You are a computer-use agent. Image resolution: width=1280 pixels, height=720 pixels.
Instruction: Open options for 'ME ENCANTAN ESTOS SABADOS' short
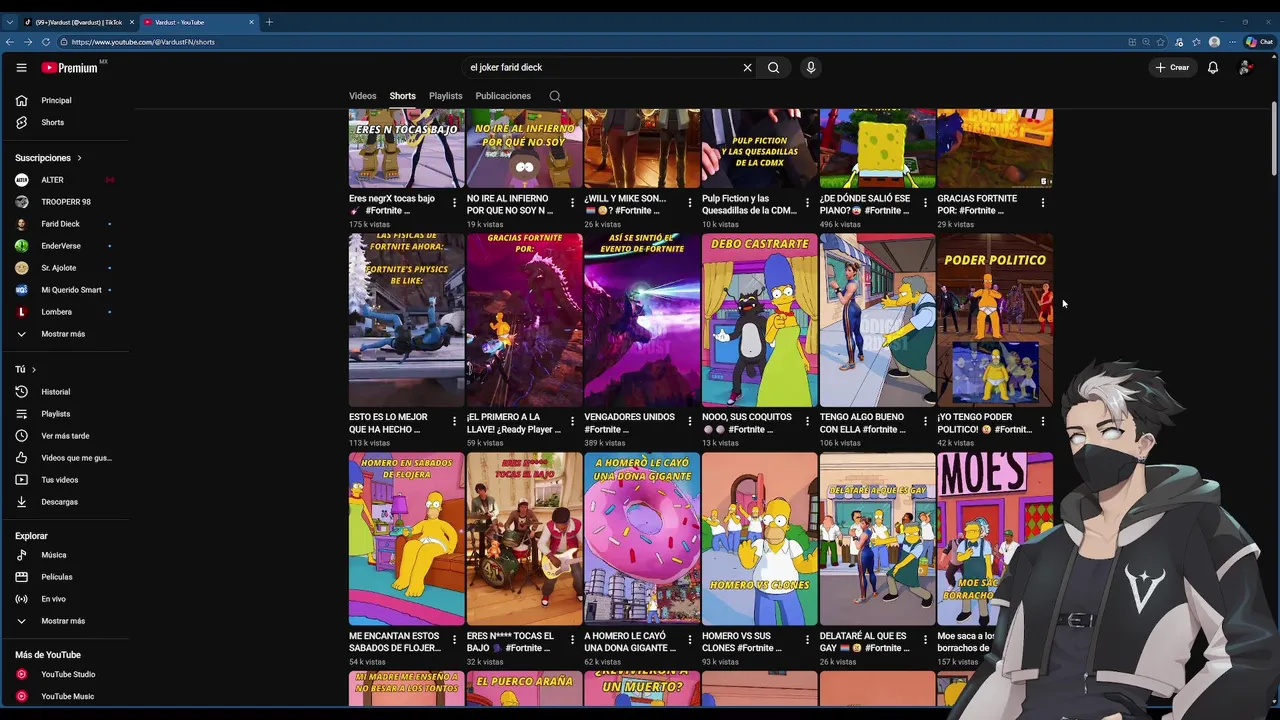(x=455, y=640)
